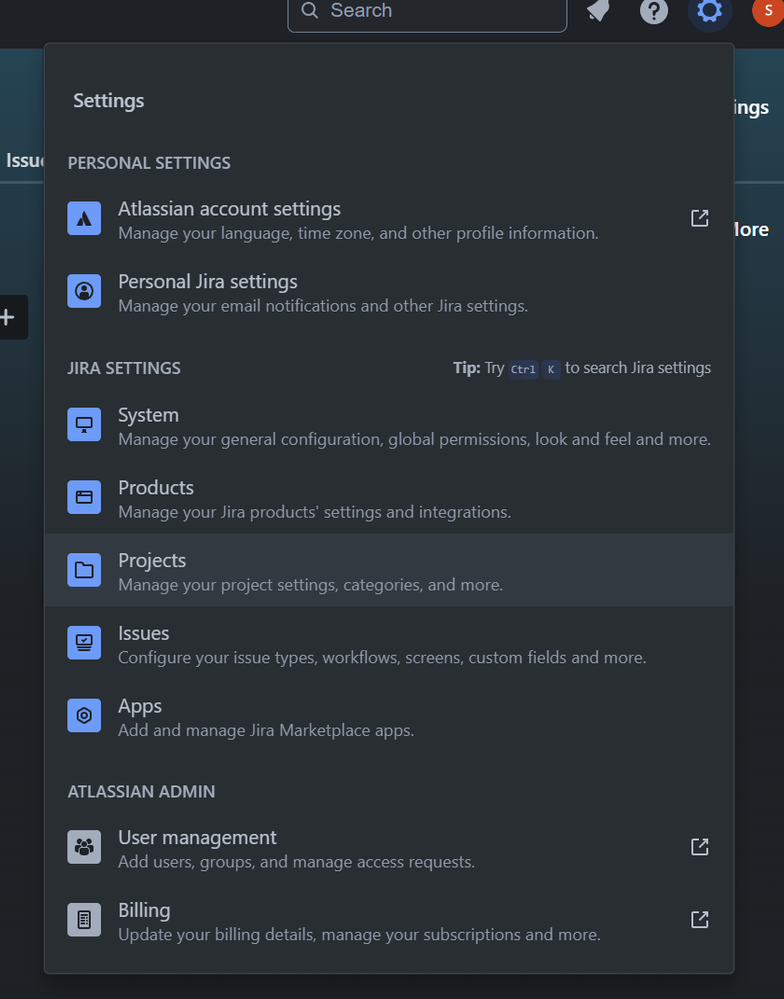Click 'Update your billing details' description text
The height and width of the screenshot is (999, 784).
(x=359, y=935)
